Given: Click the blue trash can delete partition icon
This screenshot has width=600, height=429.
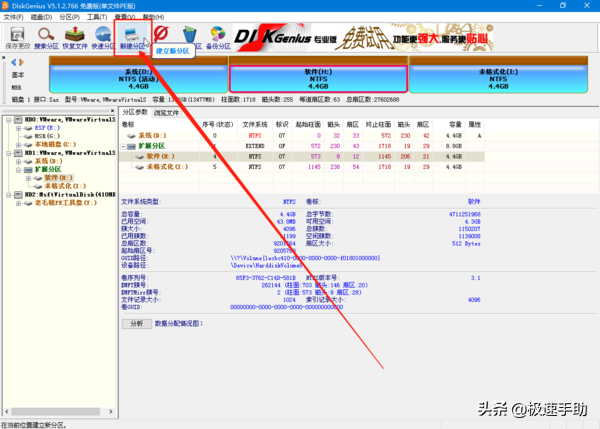Looking at the screenshot, I should pyautogui.click(x=189, y=35).
